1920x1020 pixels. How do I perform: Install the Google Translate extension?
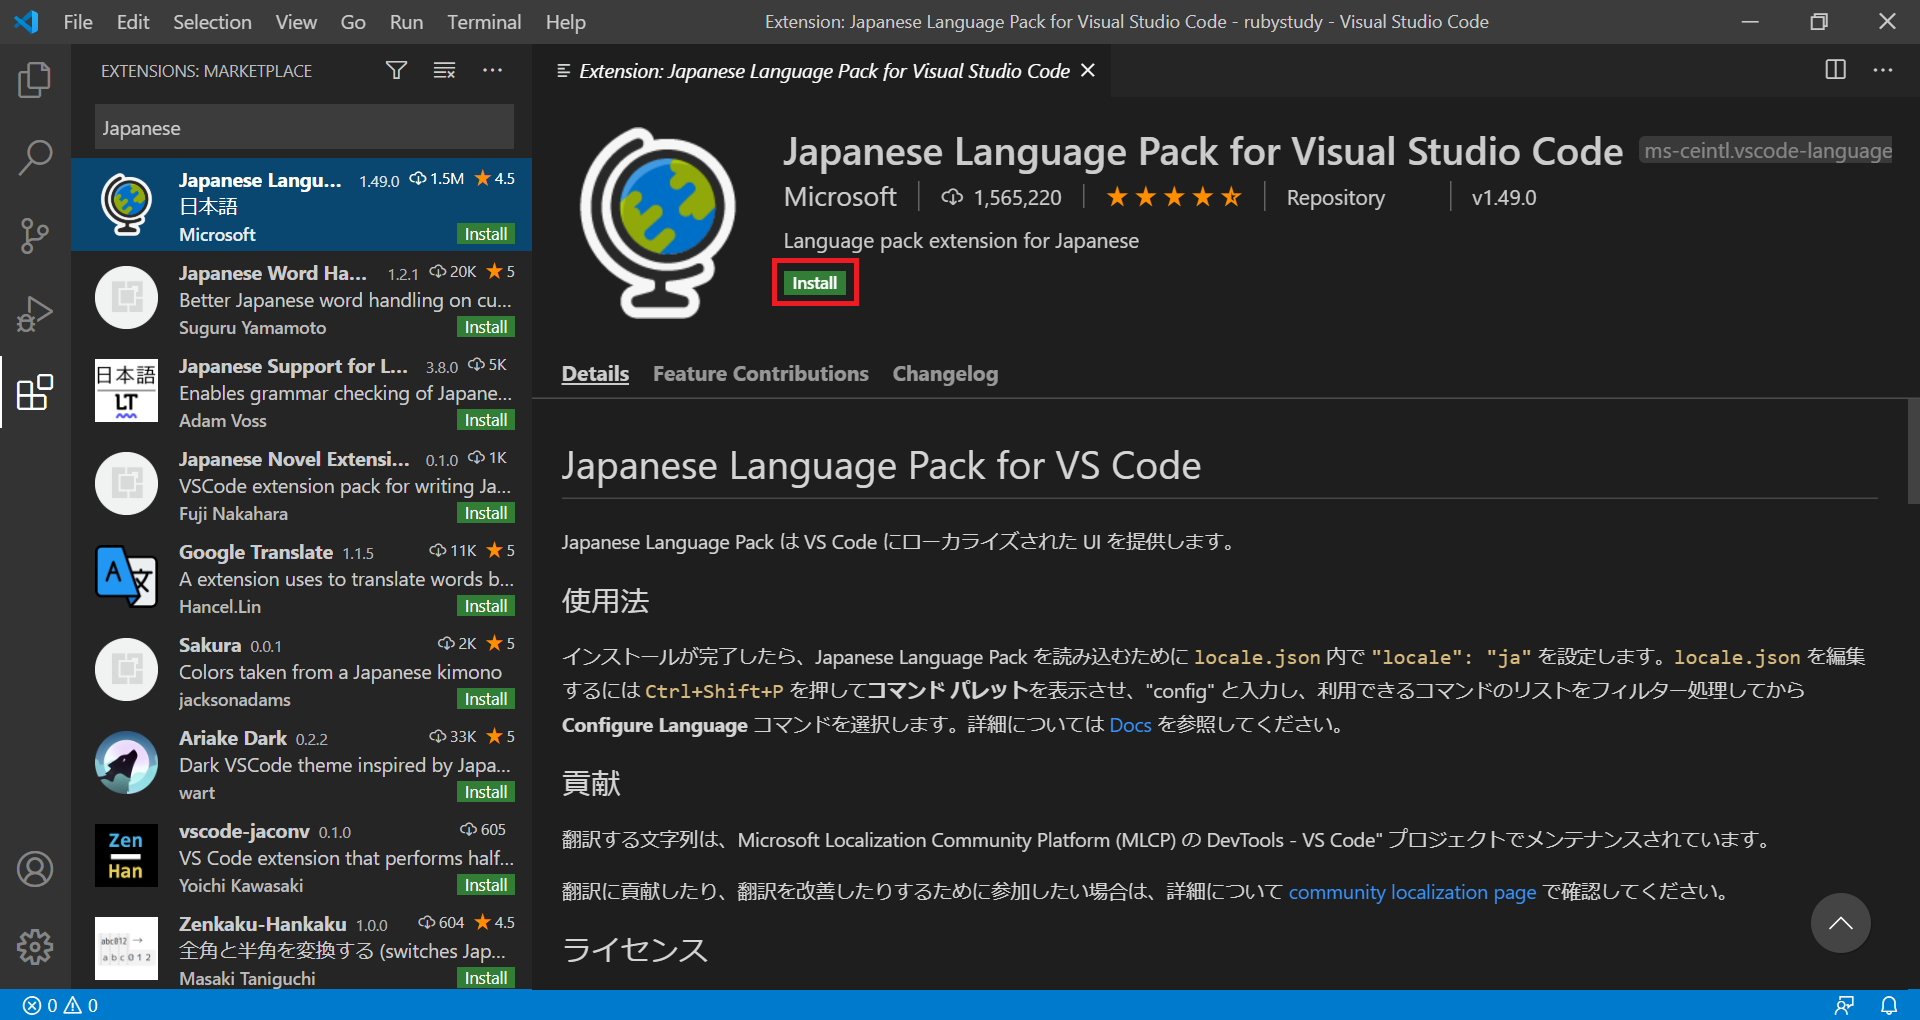point(486,606)
